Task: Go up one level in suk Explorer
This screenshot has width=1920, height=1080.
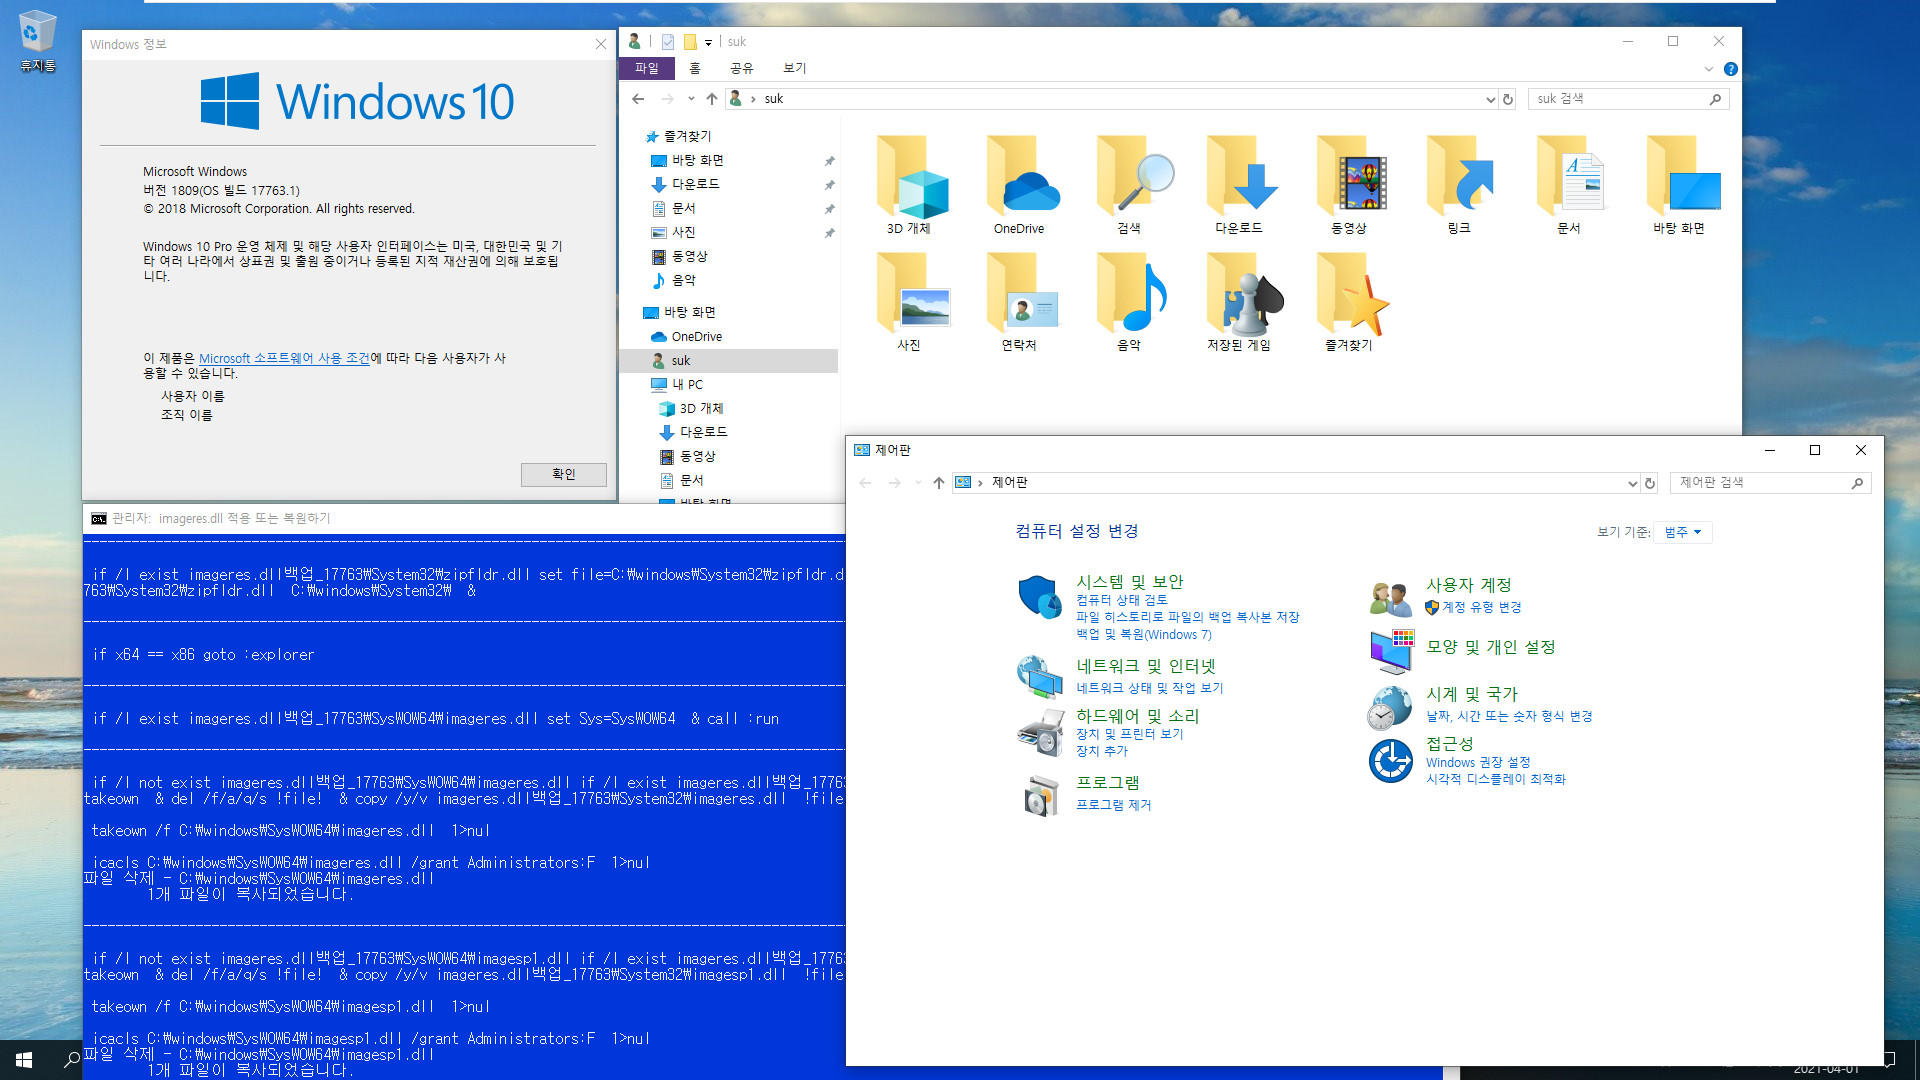Action: click(x=711, y=99)
